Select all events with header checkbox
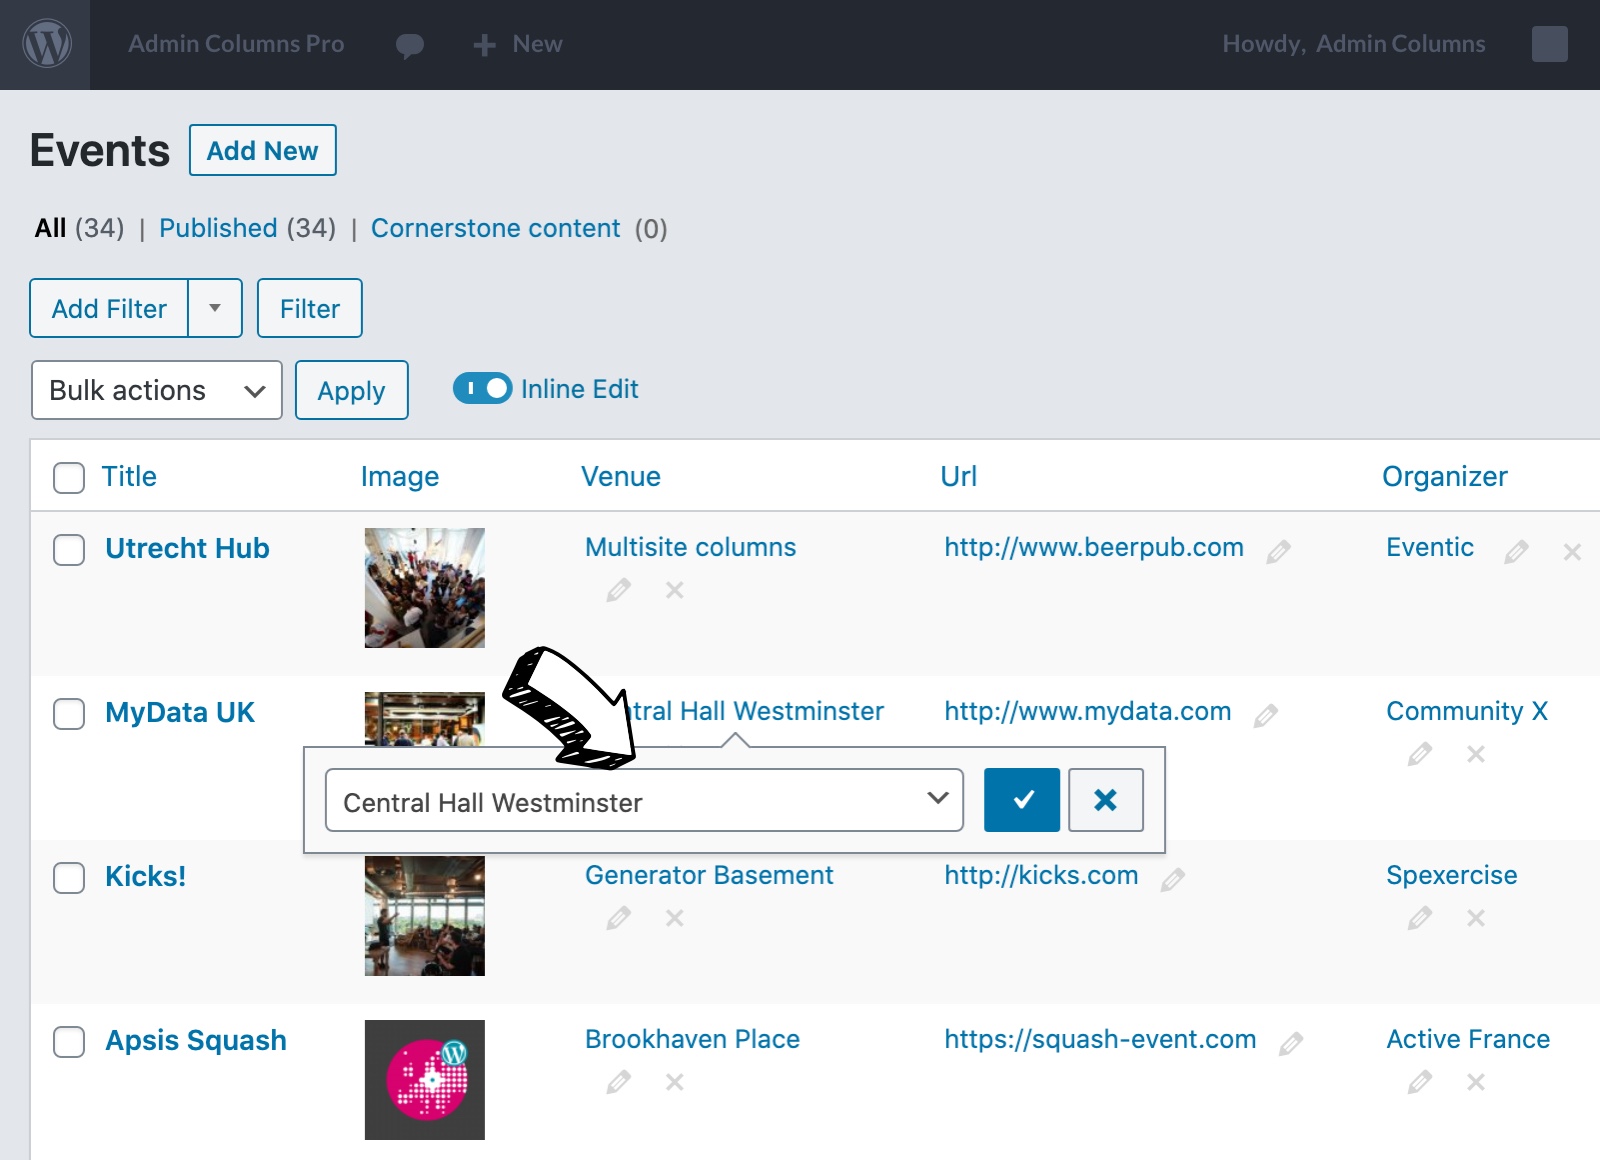The width and height of the screenshot is (1600, 1160). 69,477
